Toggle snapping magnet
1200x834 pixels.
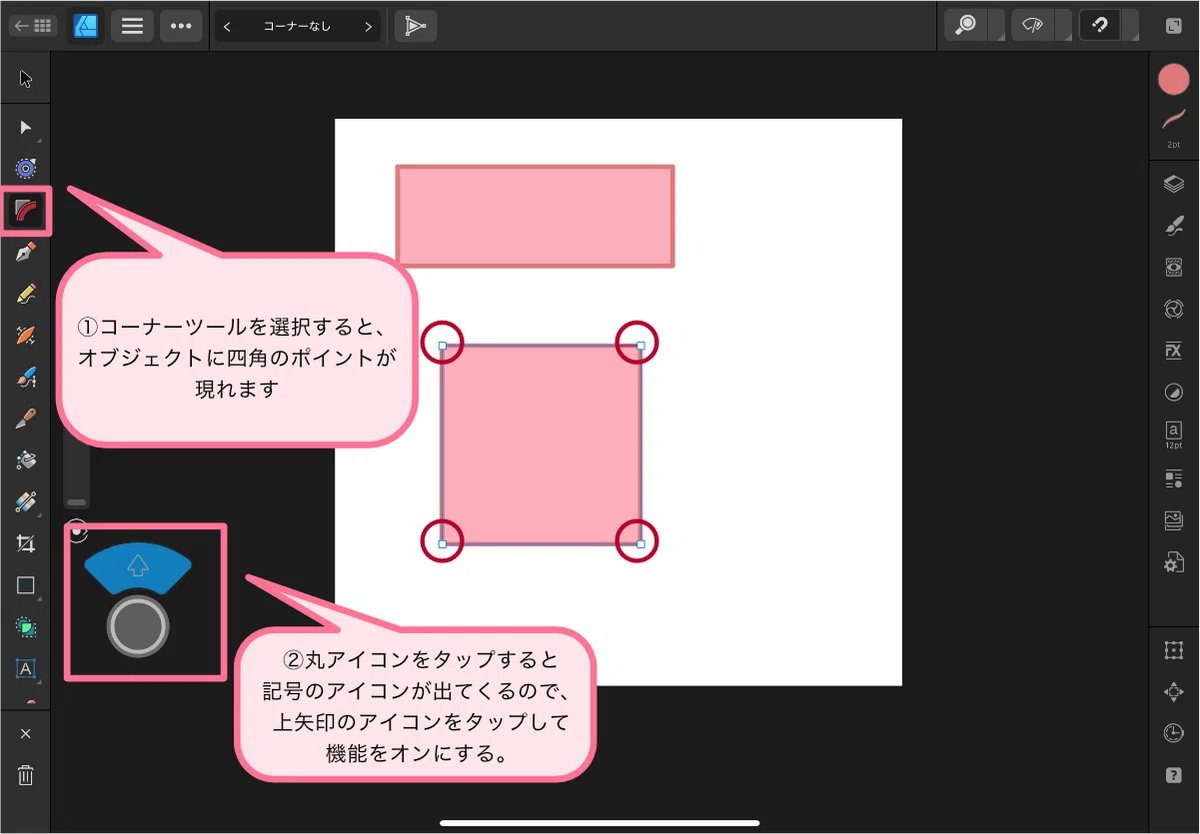1100,26
